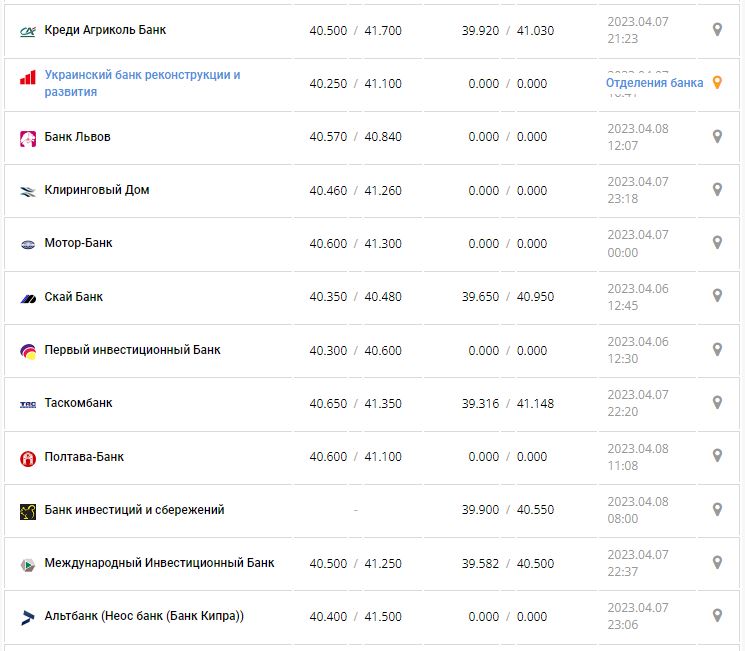Click the Таскомбанк rate 40.650 / 41.350
This screenshot has width=745, height=651.
click(355, 404)
